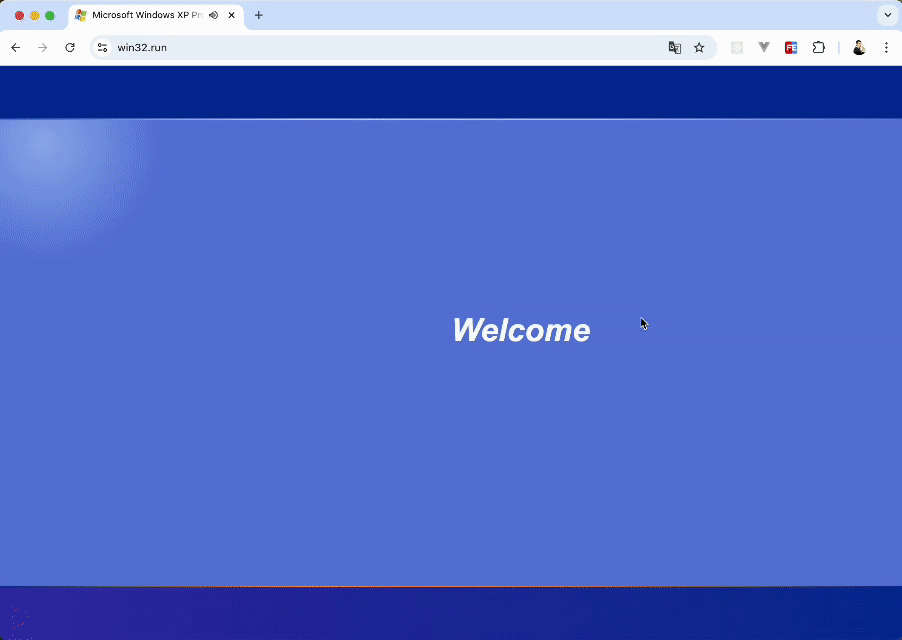Click the grayed-out extension icon beside the bookmark star

click(x=737, y=47)
